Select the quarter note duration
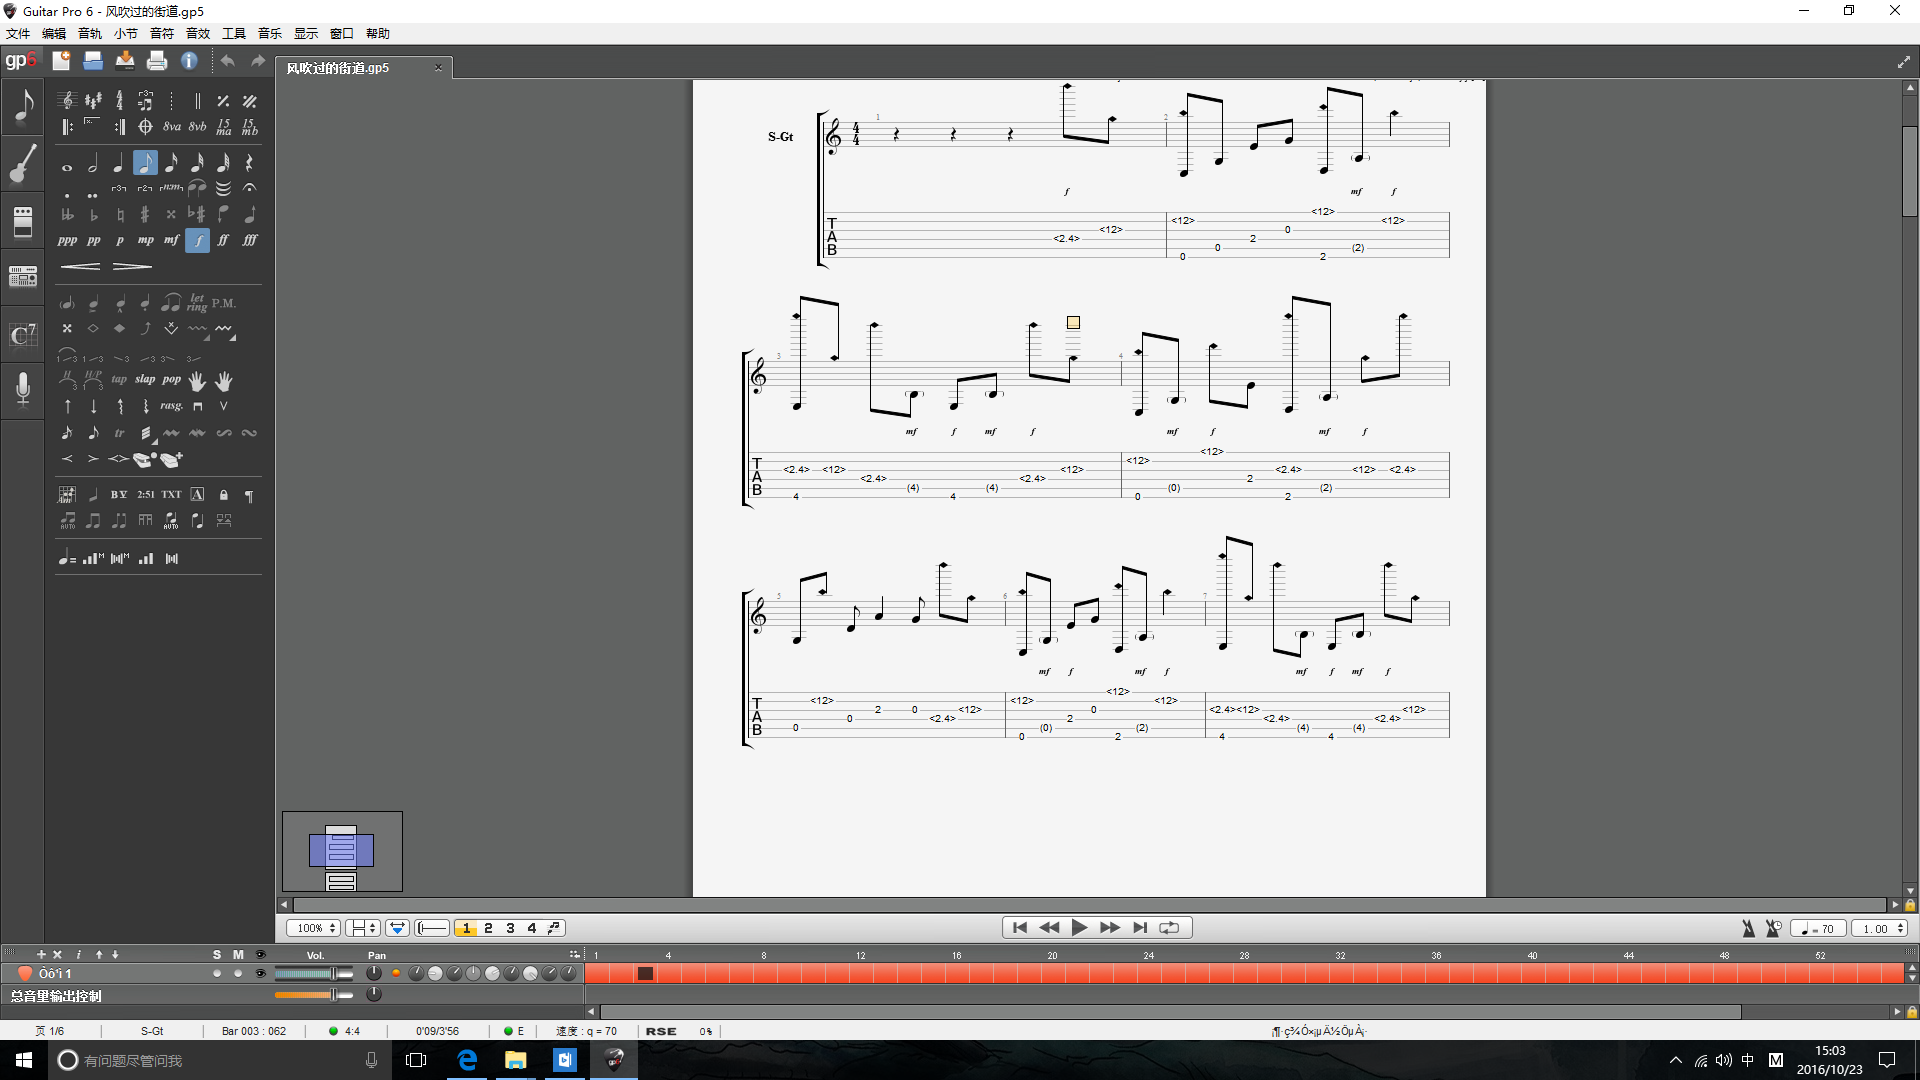 click(119, 163)
